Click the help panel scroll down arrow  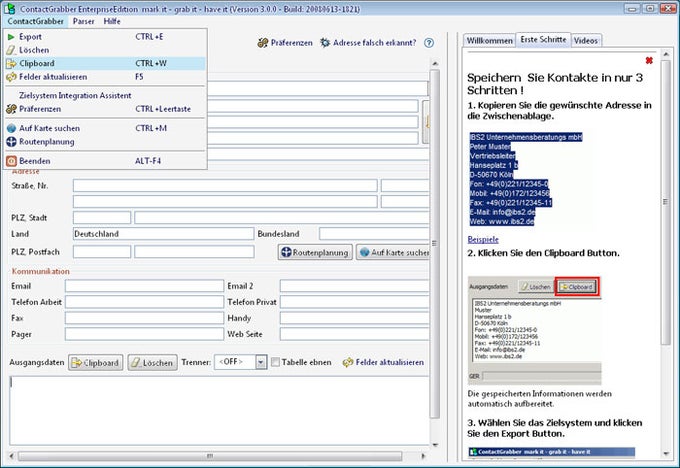[x=666, y=454]
